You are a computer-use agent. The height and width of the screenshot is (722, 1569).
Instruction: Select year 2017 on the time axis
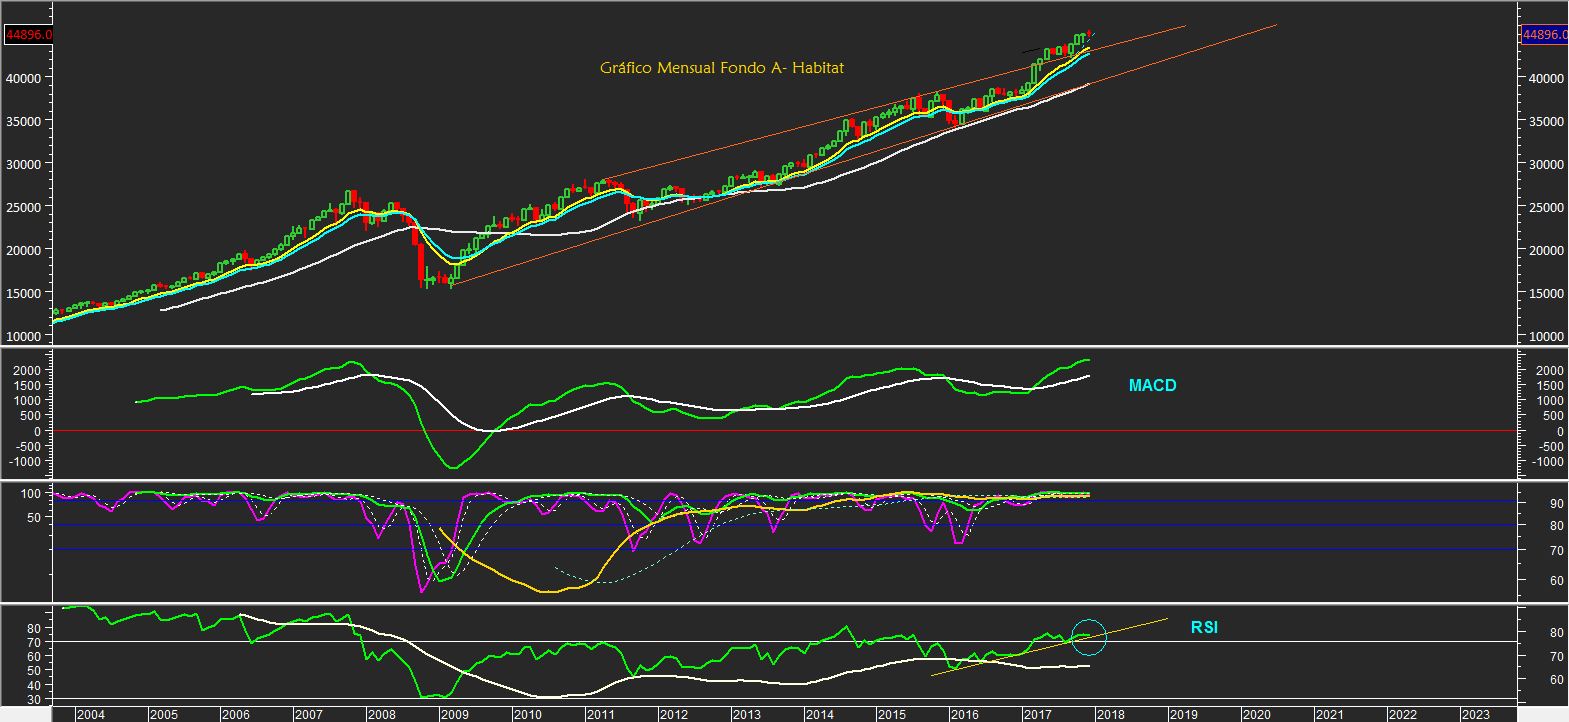pyautogui.click(x=1037, y=714)
